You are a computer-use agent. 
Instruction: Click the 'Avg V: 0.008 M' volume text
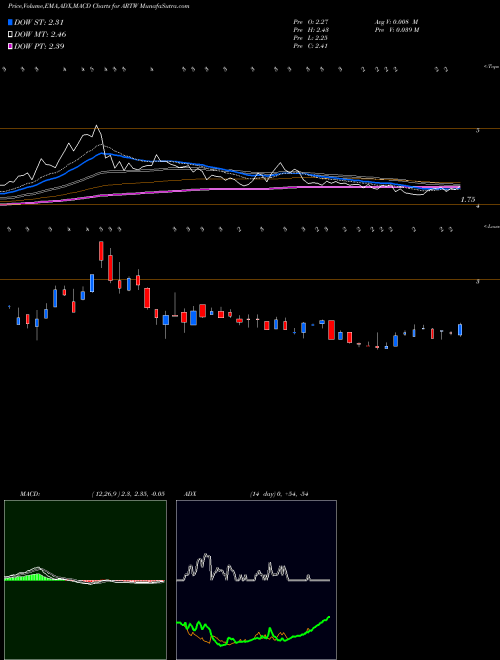click(x=396, y=22)
